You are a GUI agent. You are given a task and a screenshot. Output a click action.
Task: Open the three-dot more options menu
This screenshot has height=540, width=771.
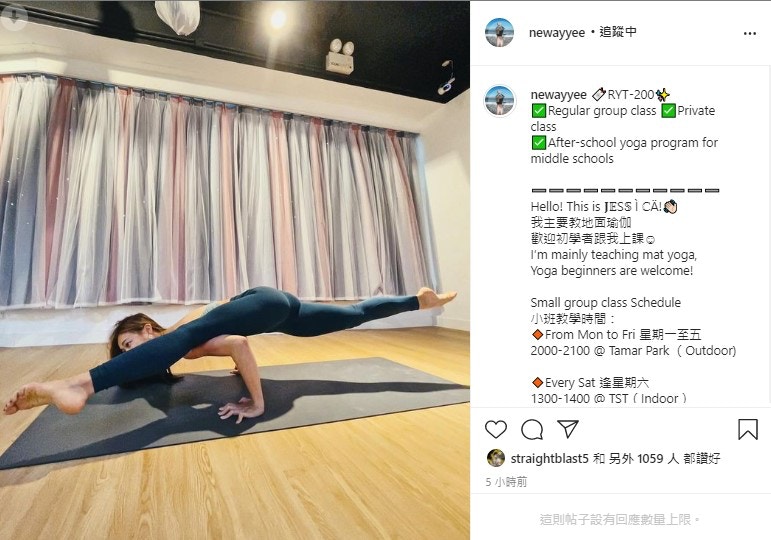(750, 33)
